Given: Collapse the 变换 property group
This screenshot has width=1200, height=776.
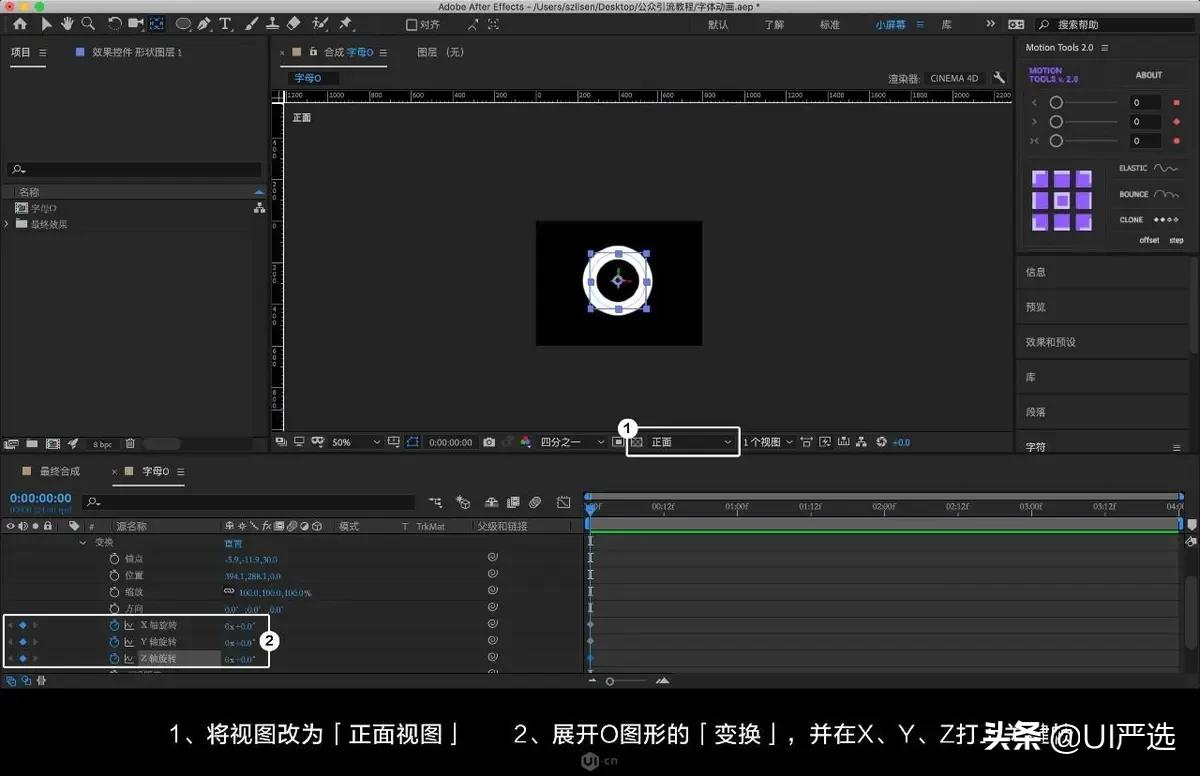Looking at the screenshot, I should point(83,543).
